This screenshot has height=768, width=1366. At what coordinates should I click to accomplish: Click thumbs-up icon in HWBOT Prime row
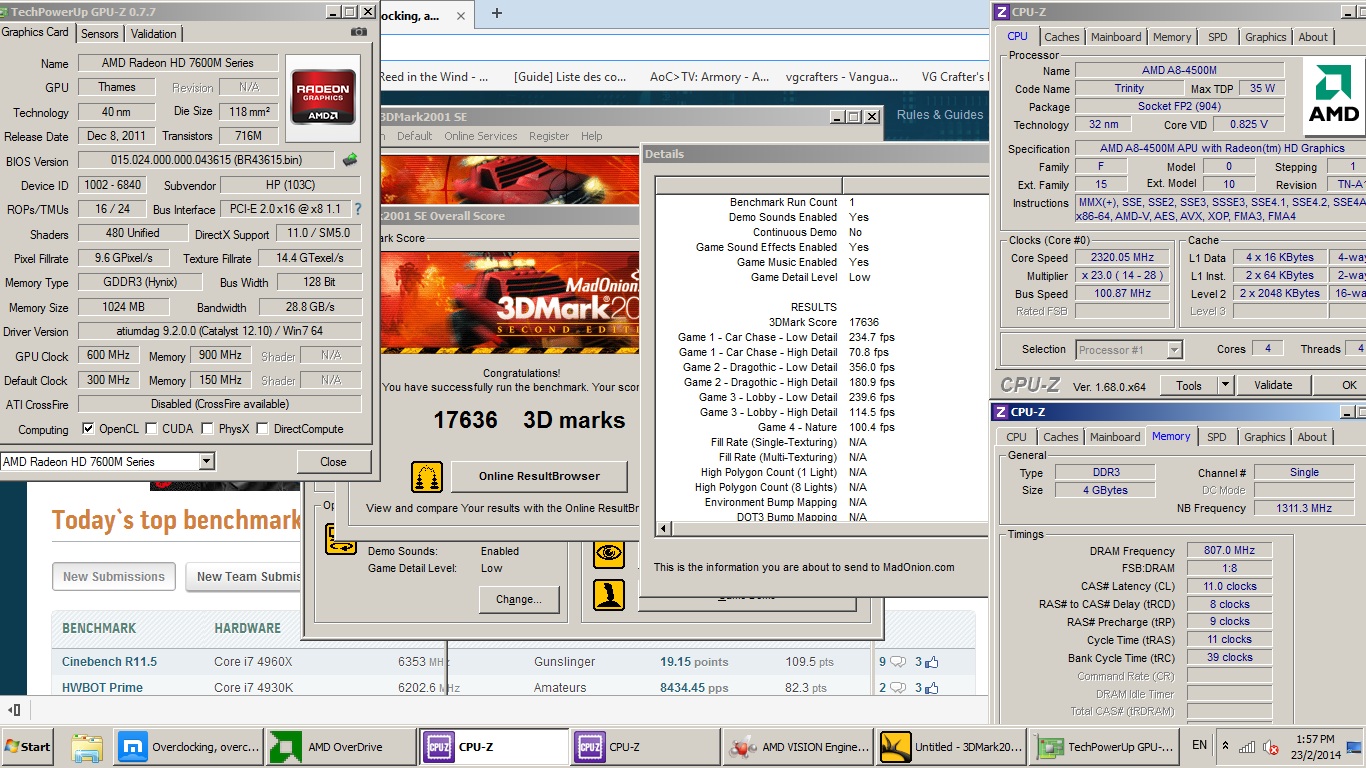pyautogui.click(x=931, y=687)
